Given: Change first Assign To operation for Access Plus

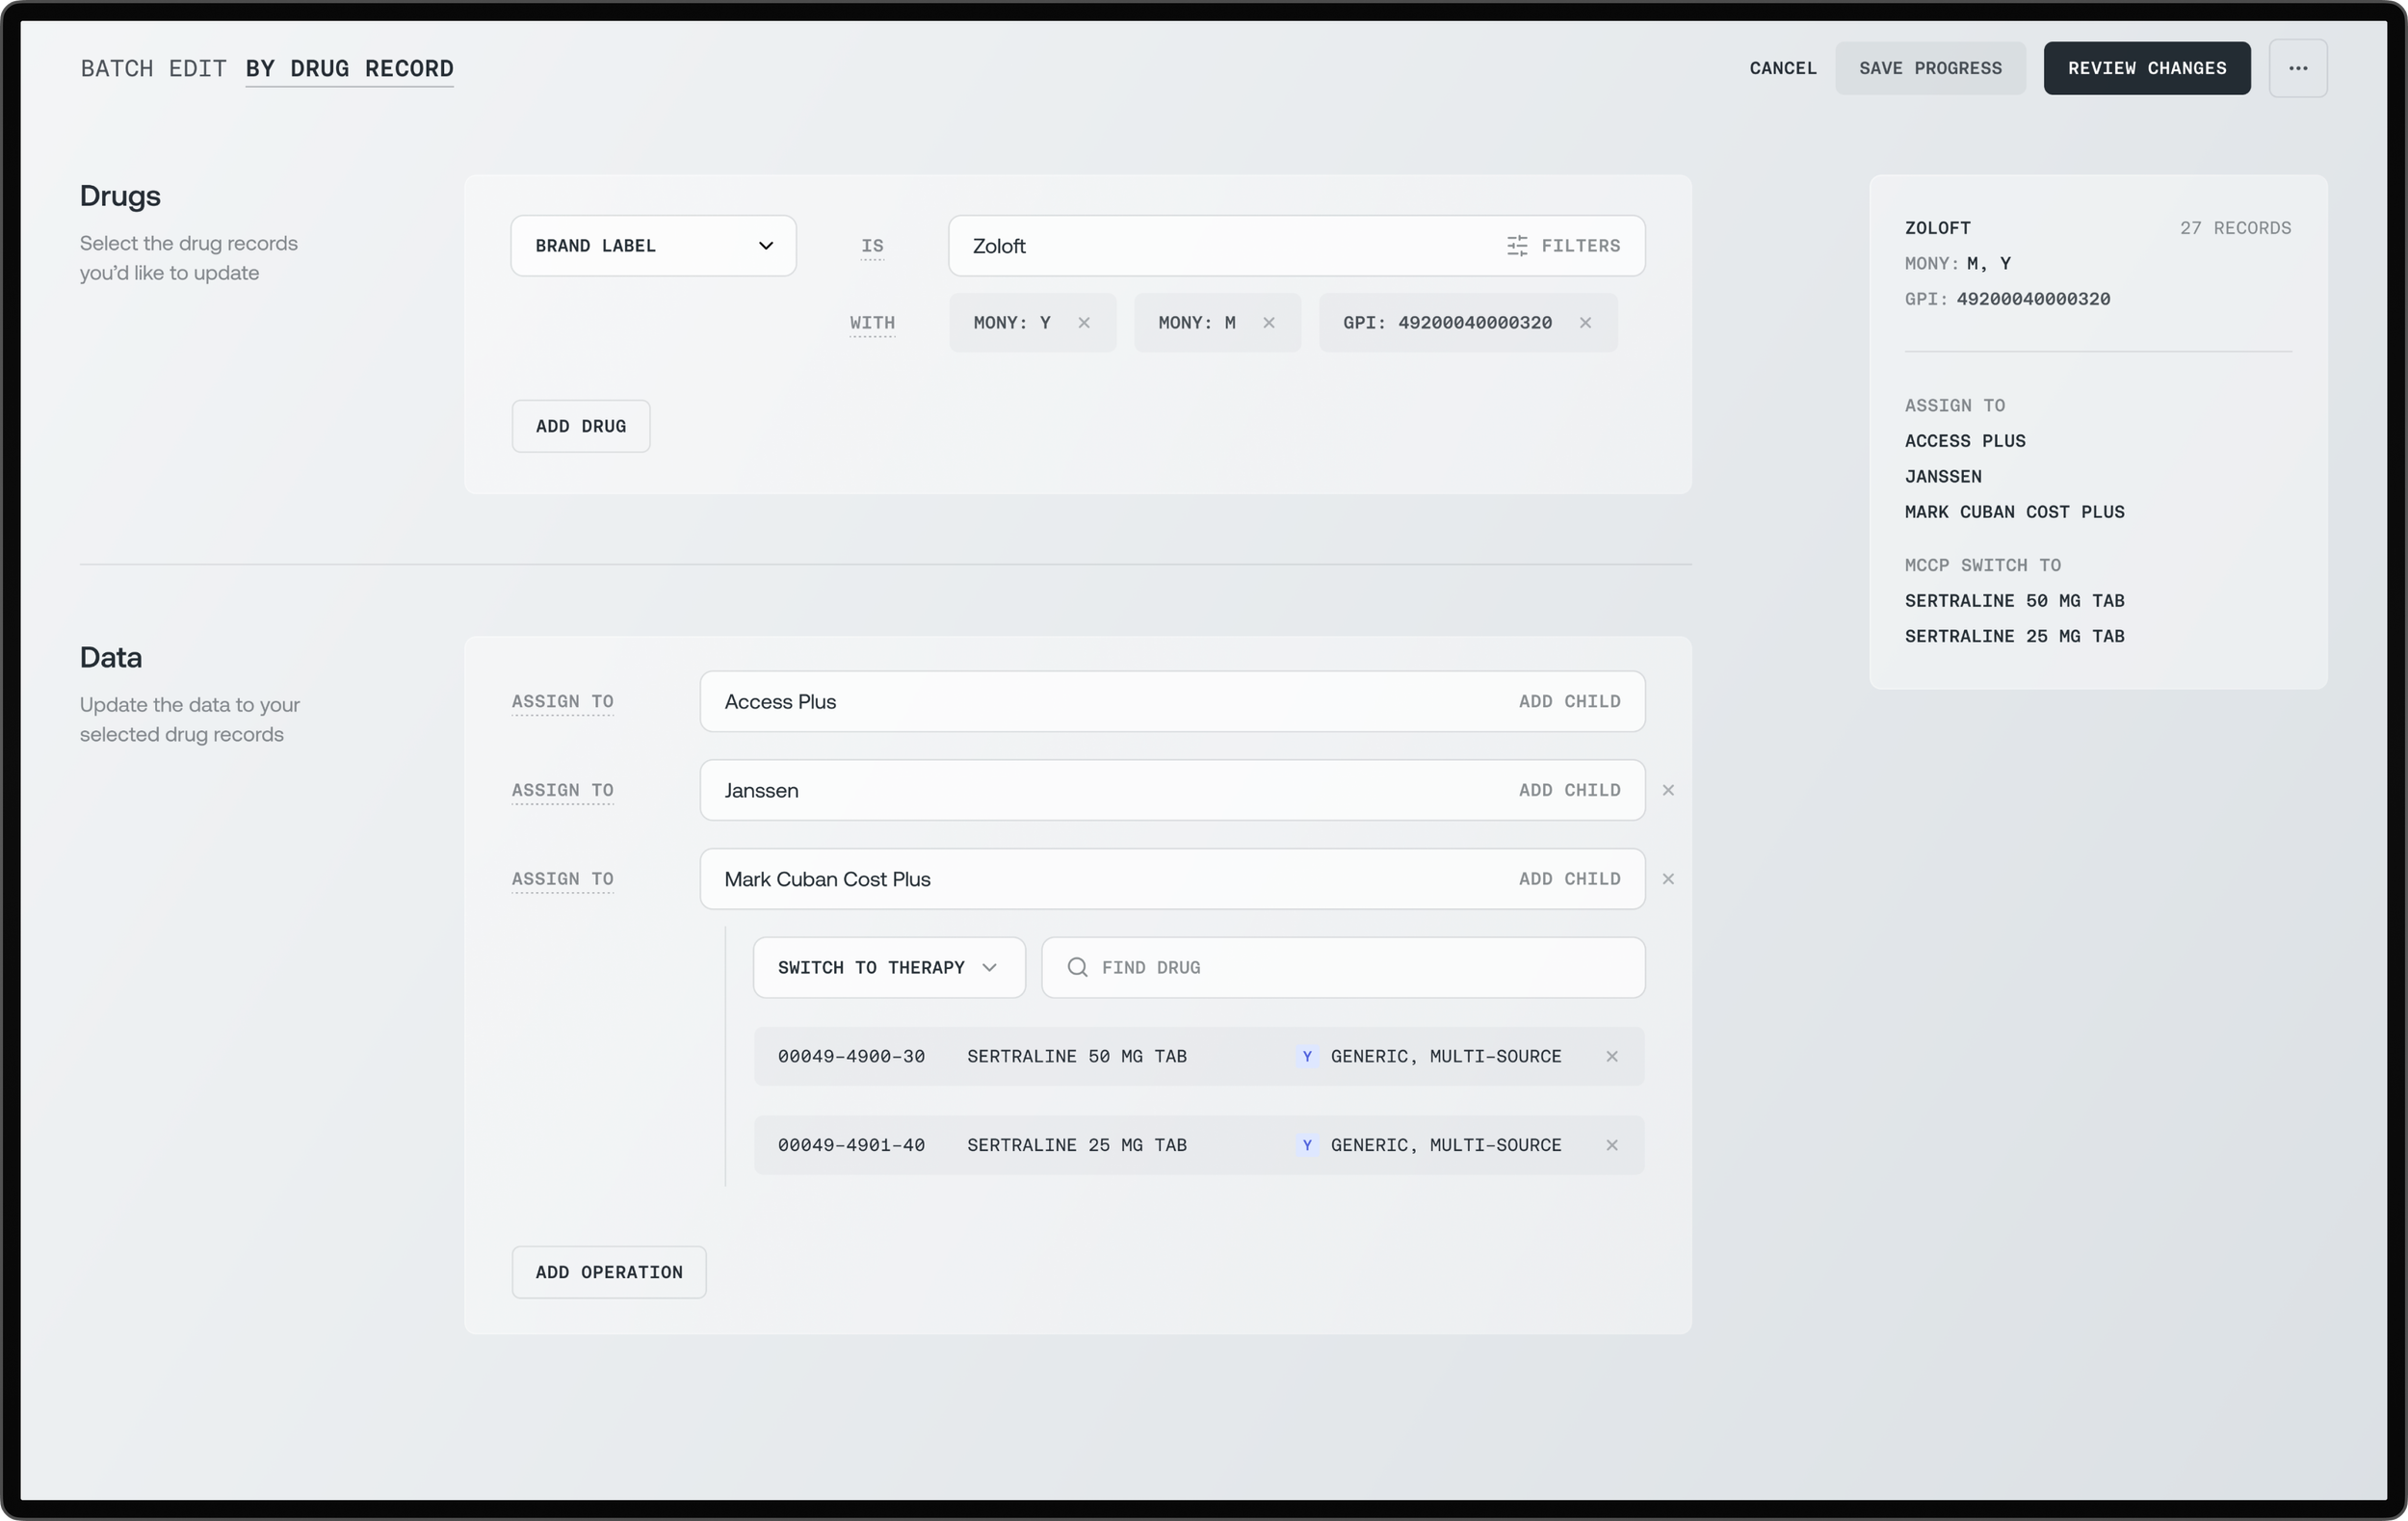Looking at the screenshot, I should point(562,702).
